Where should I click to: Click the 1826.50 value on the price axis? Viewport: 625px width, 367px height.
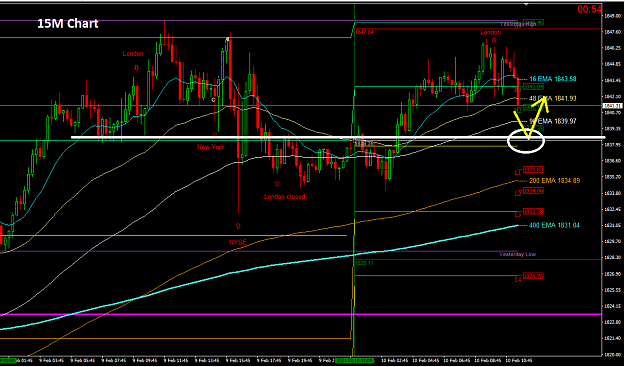612,274
